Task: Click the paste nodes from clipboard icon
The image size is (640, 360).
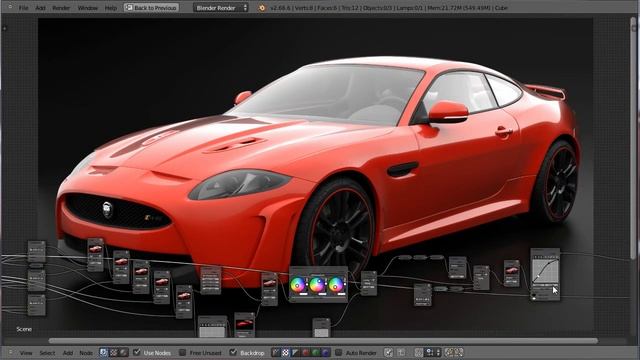Action: tap(459, 352)
